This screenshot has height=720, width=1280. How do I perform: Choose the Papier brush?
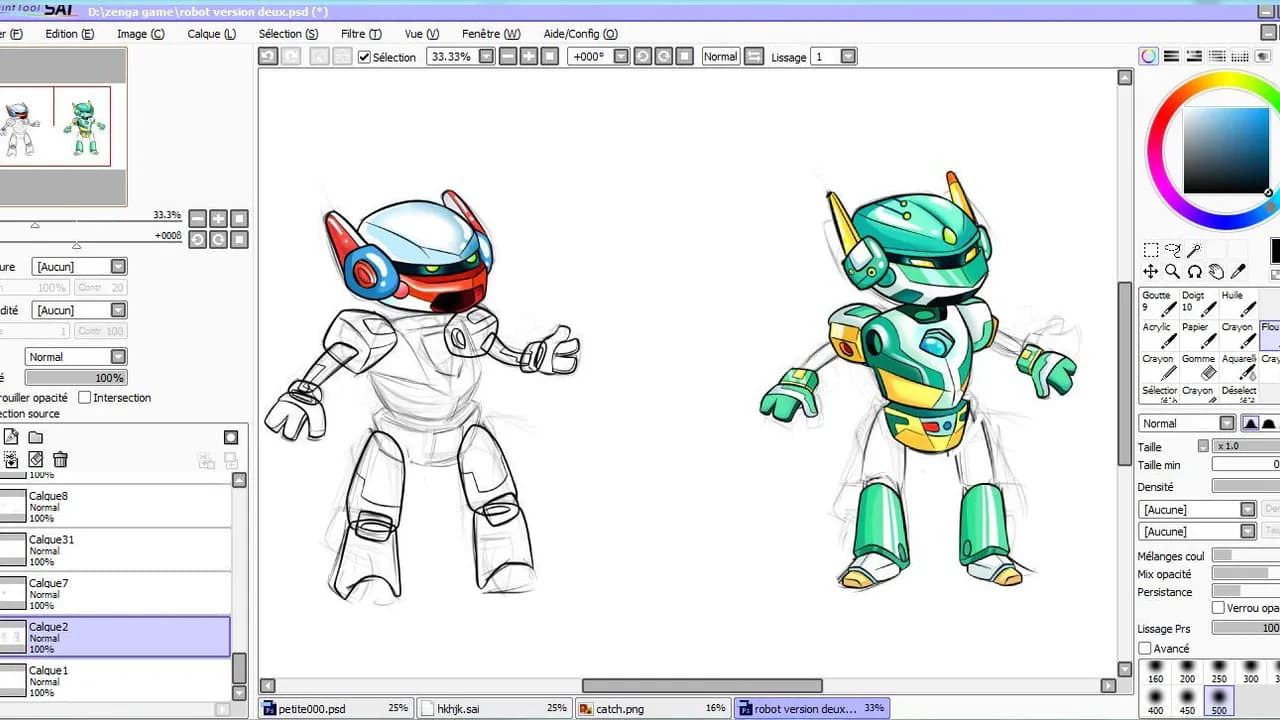(1198, 335)
